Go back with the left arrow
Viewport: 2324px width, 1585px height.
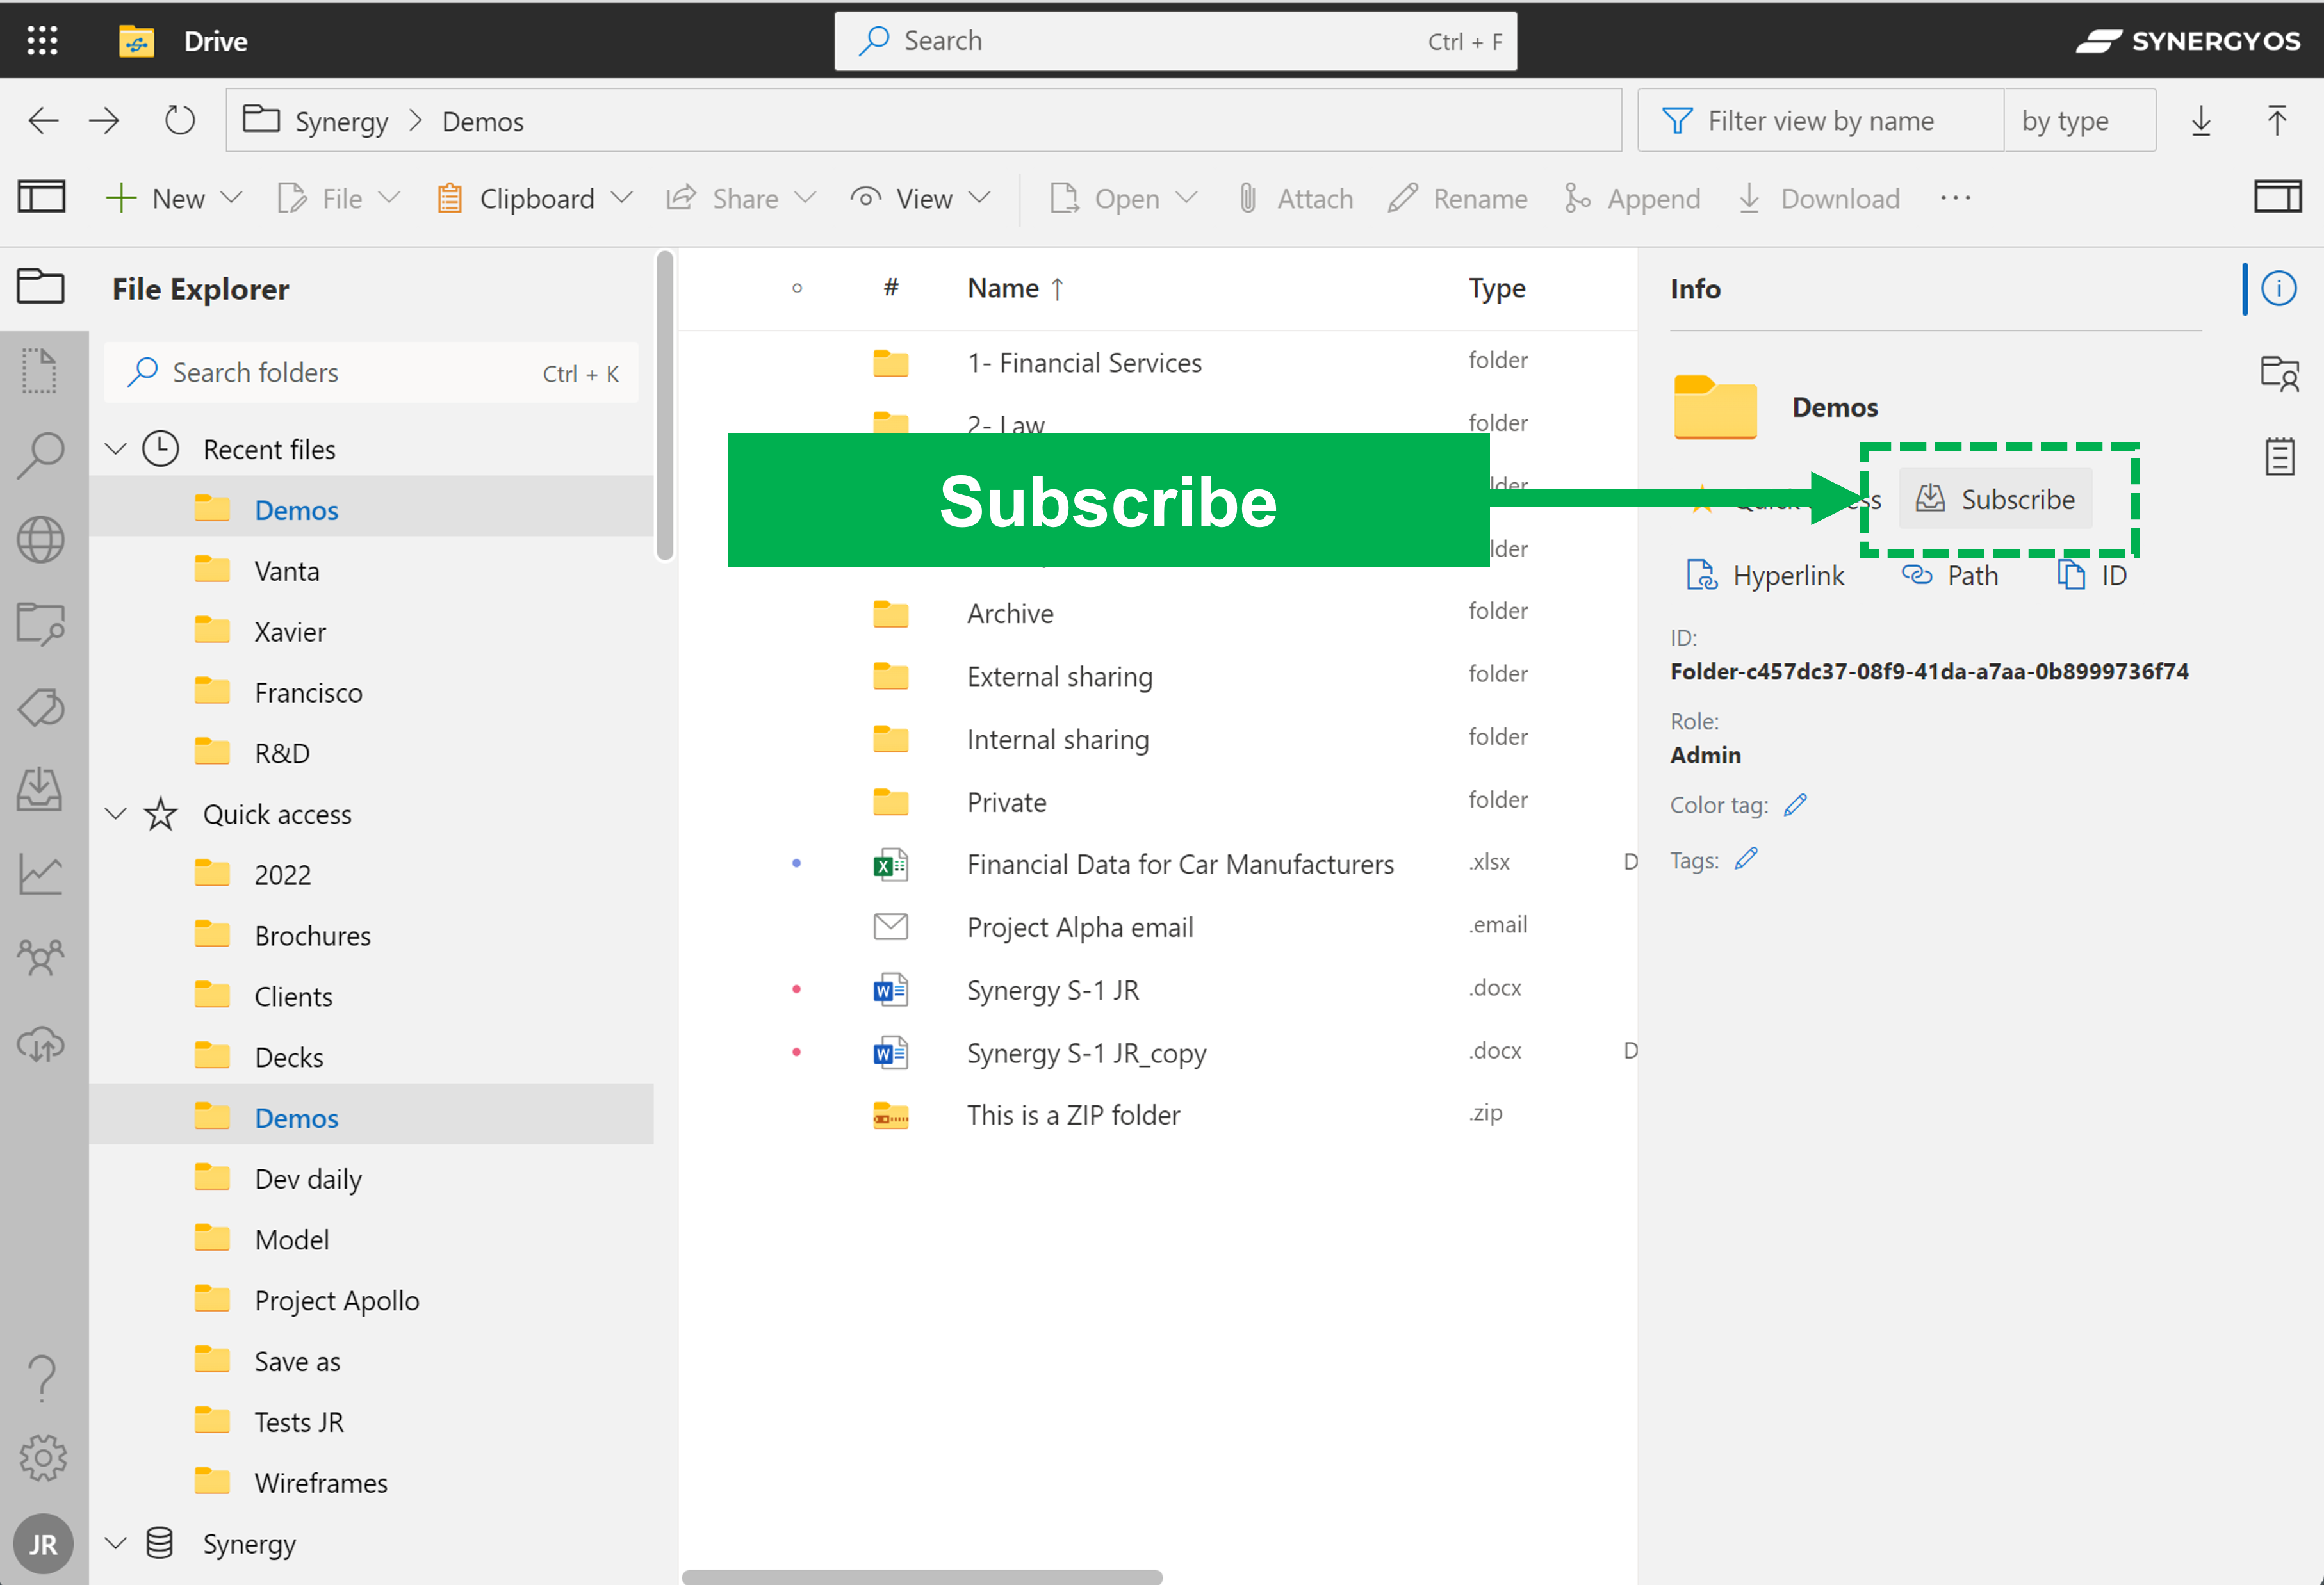click(43, 121)
